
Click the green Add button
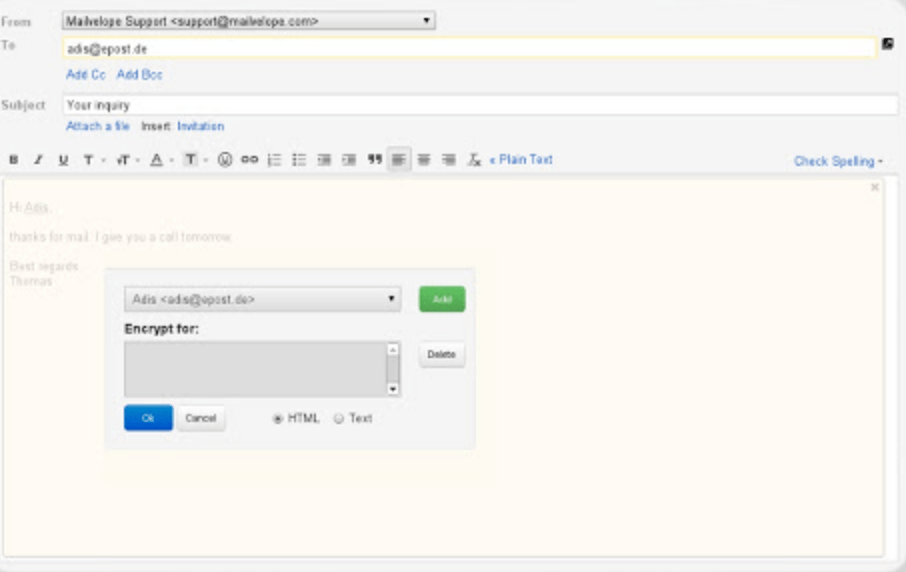442,299
